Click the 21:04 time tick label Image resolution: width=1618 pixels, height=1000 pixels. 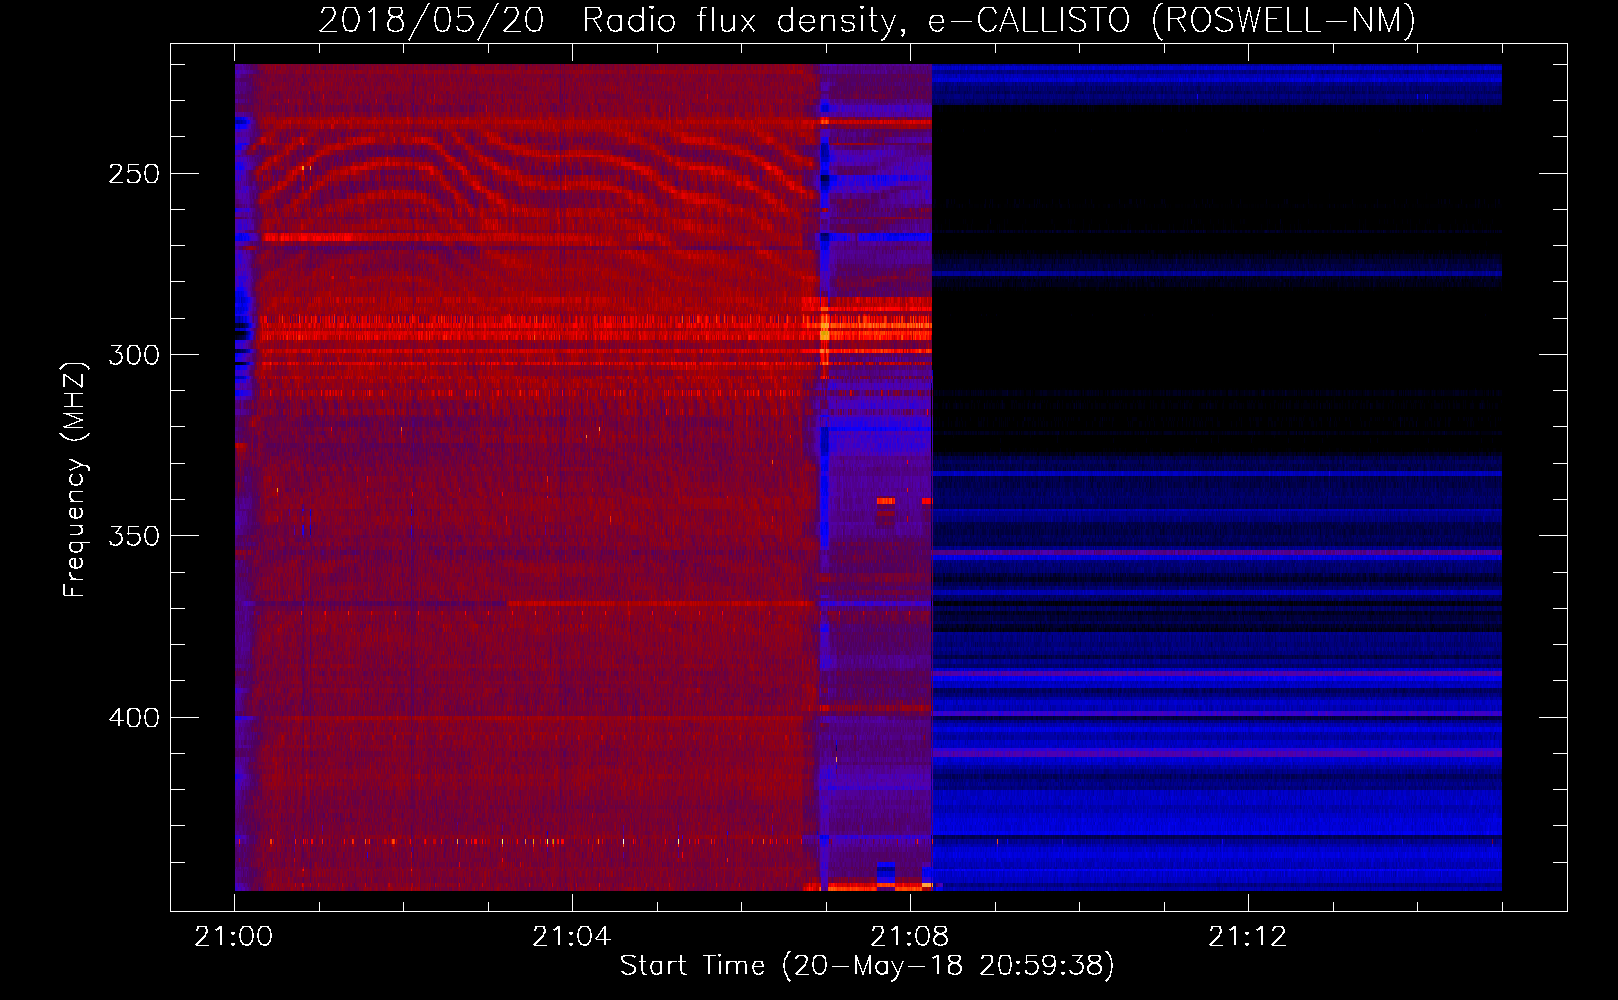pyautogui.click(x=572, y=937)
